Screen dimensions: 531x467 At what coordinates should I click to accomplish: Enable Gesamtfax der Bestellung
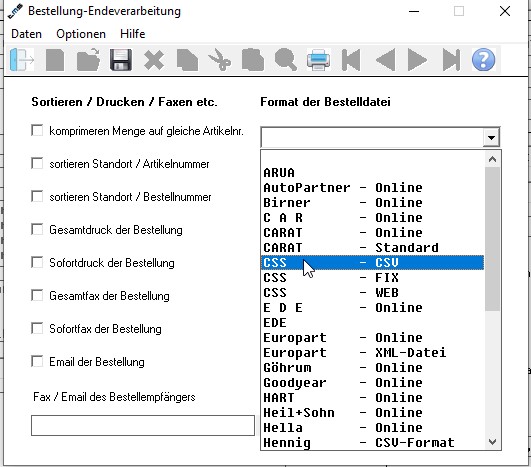coord(37,295)
